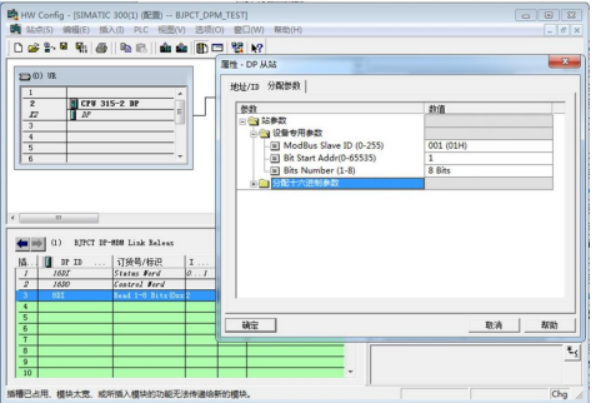
Task: Toggle the Catalog view toolbar icon
Action: pyautogui.click(x=201, y=48)
